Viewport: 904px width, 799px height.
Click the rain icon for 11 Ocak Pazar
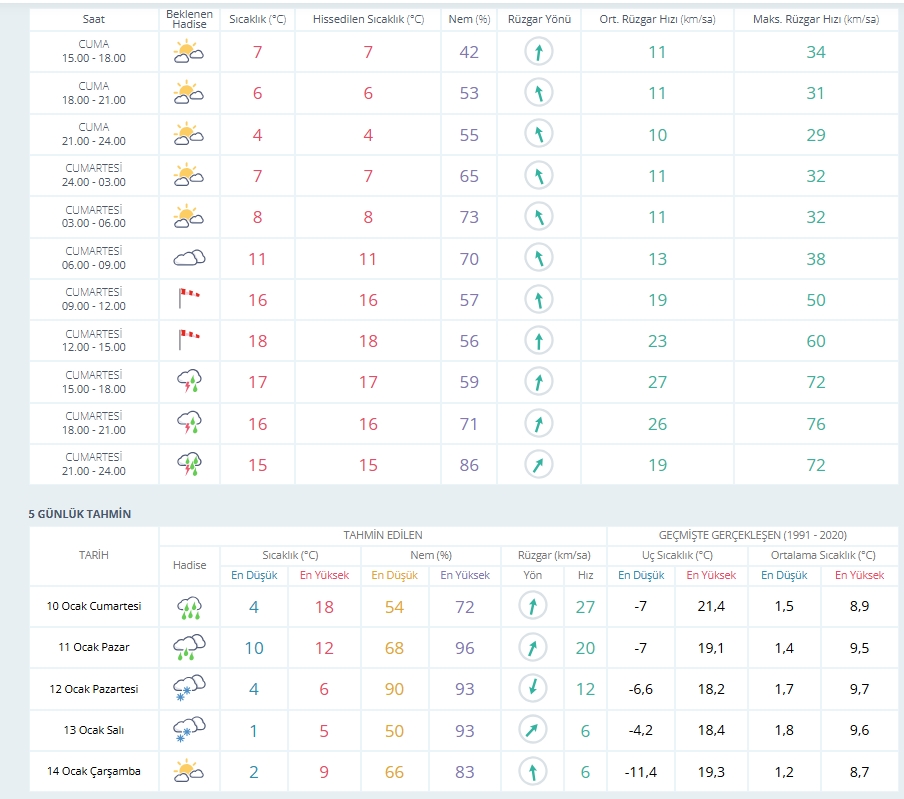(189, 647)
